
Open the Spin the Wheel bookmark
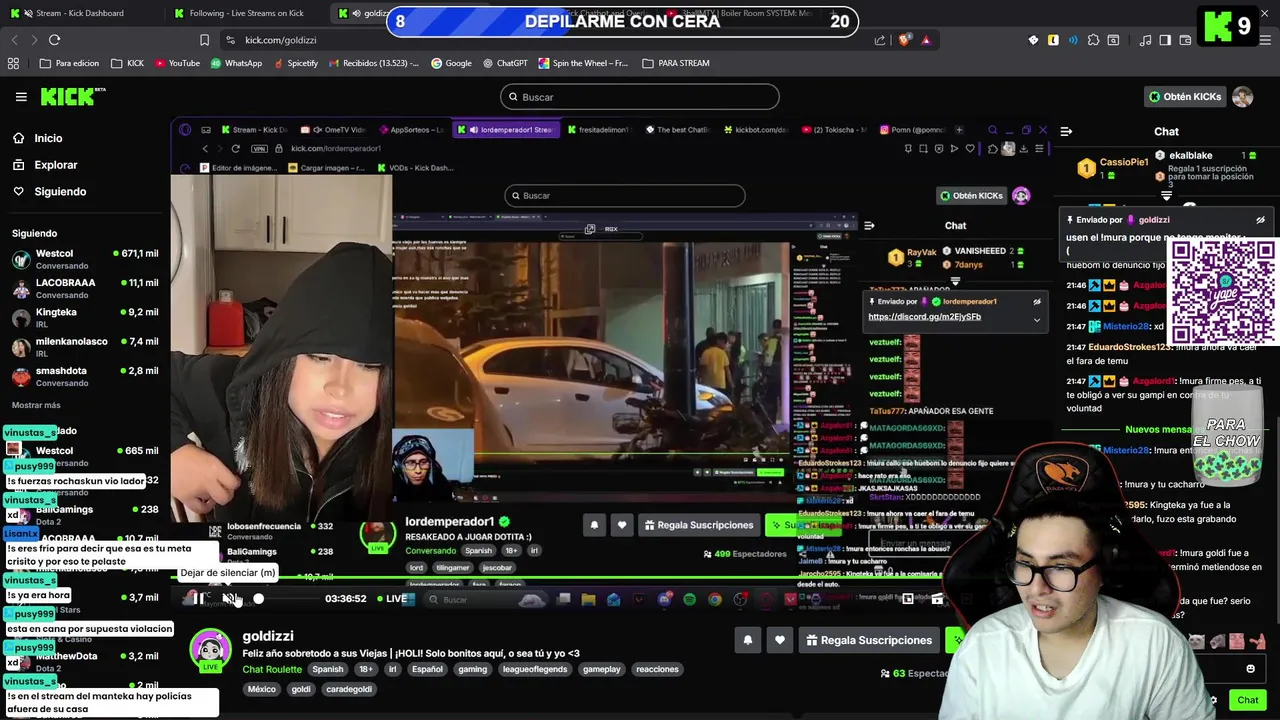[x=583, y=63]
